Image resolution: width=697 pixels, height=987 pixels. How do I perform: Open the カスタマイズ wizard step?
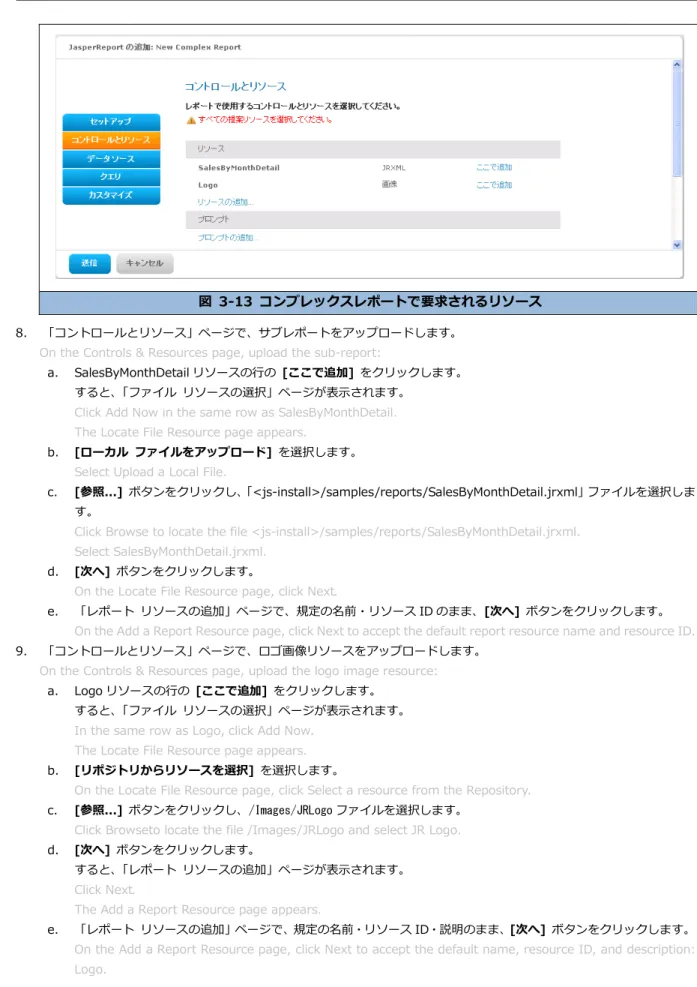point(111,195)
